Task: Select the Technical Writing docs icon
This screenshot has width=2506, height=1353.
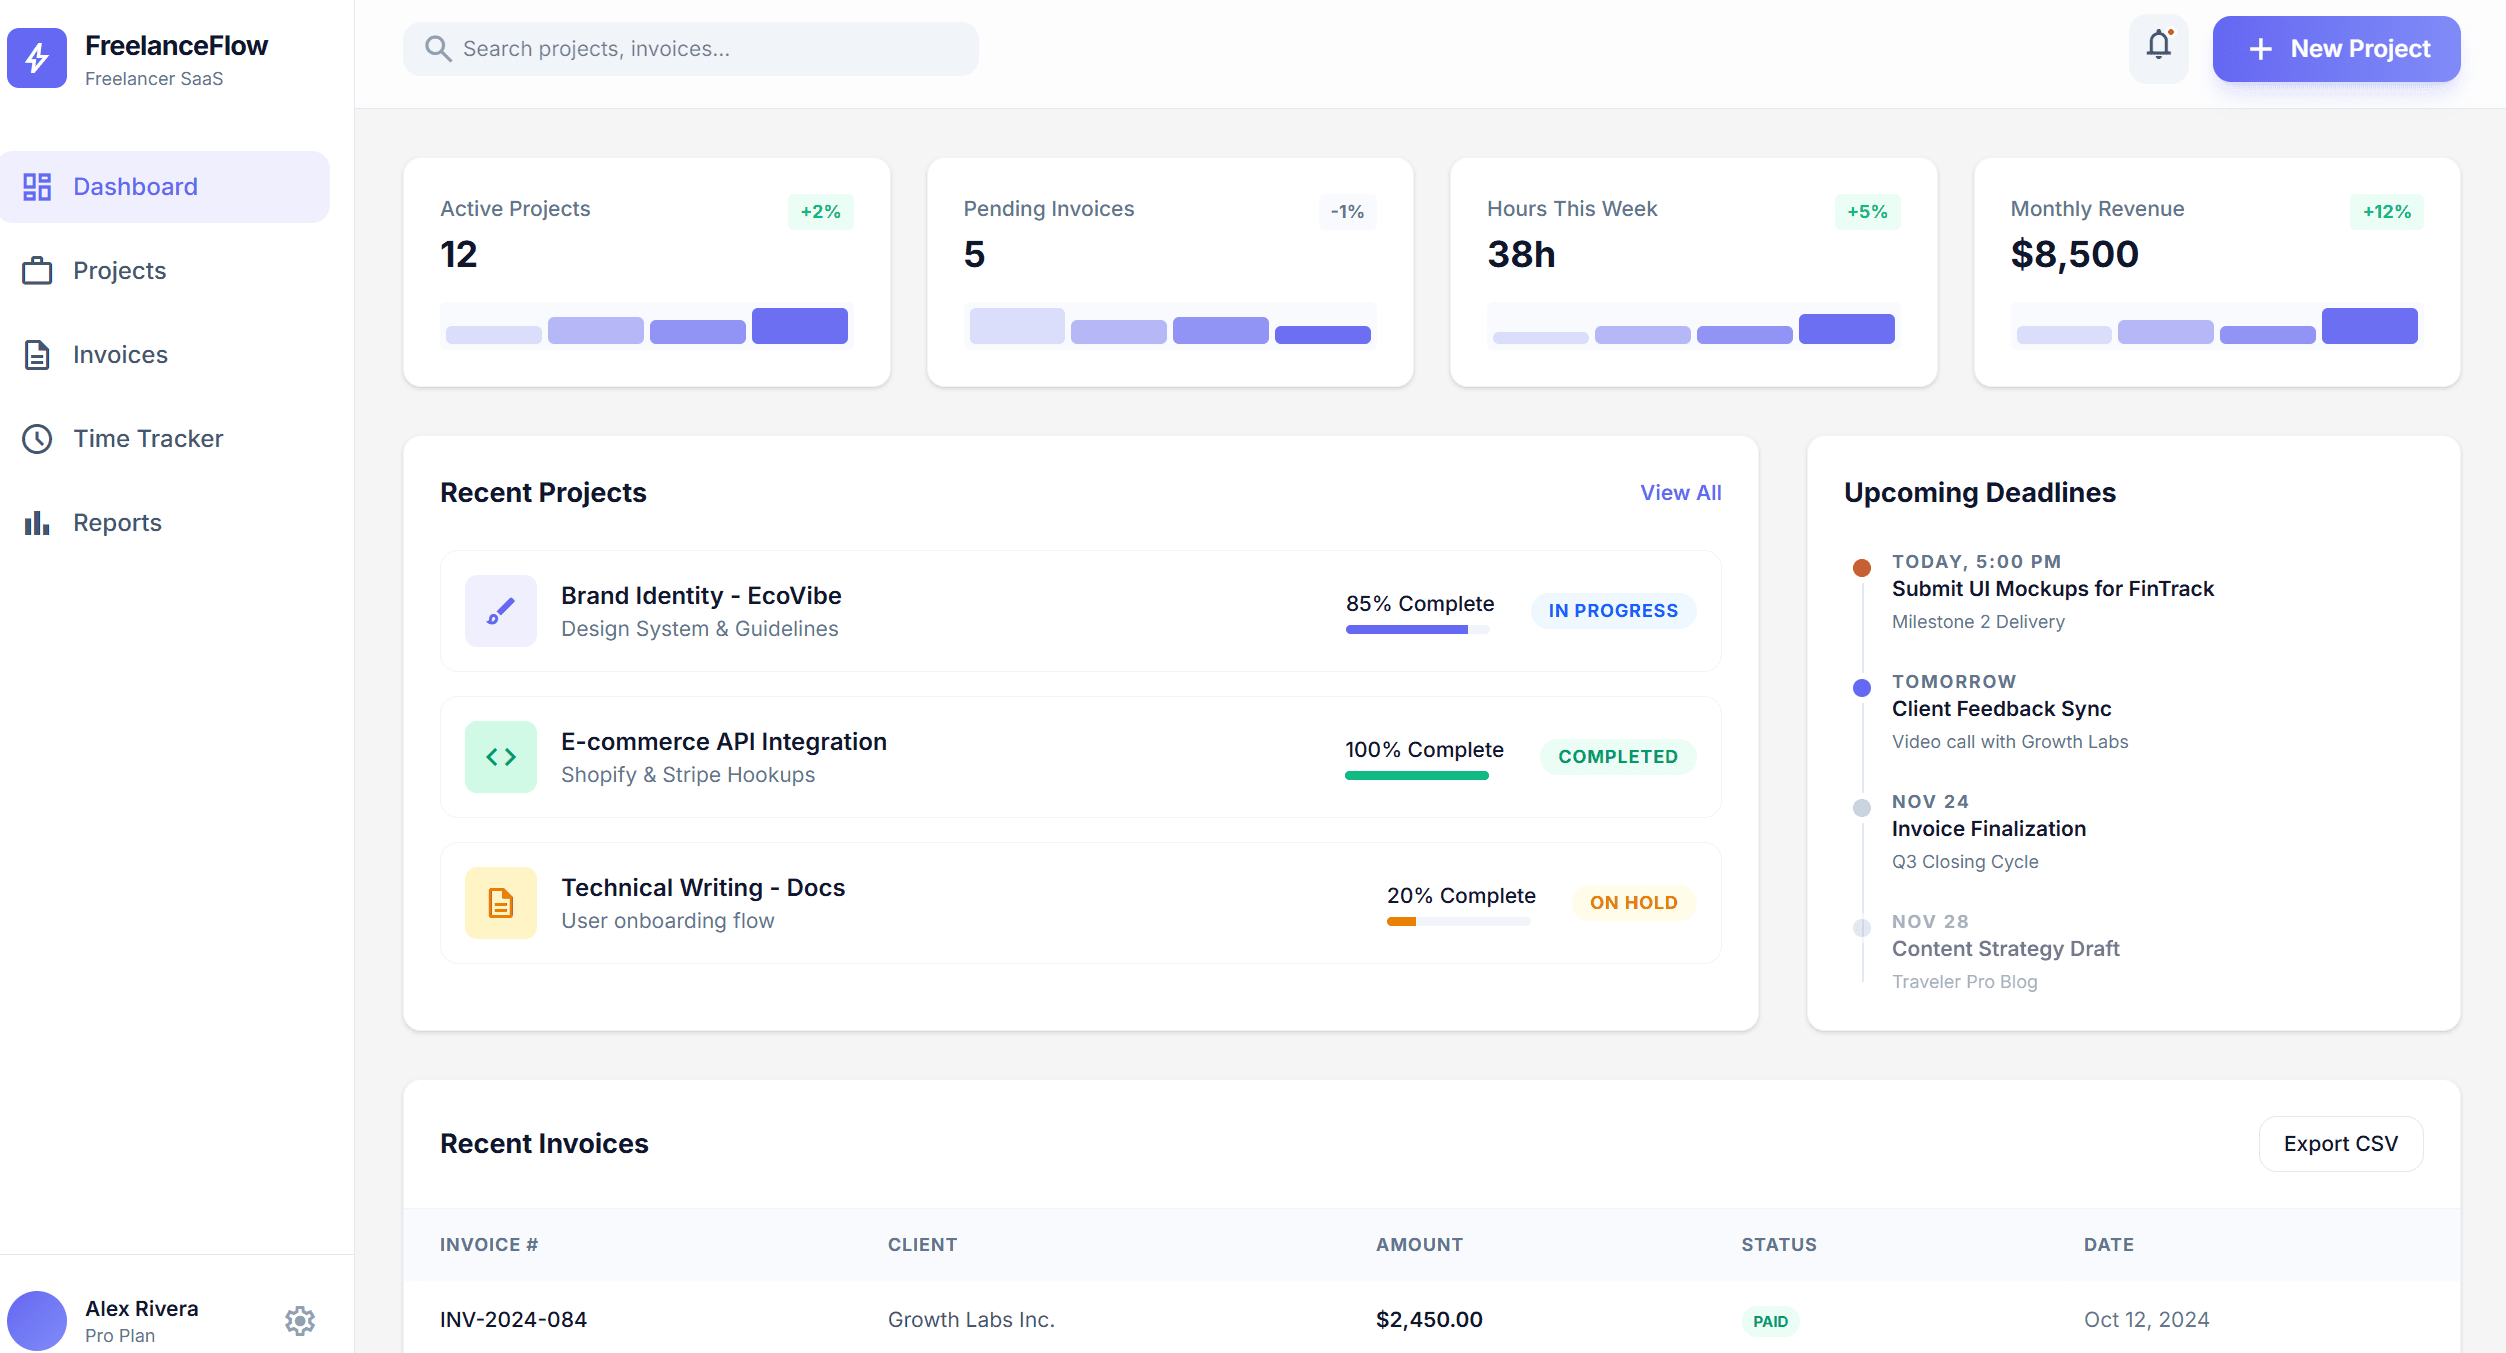Action: tap(500, 902)
